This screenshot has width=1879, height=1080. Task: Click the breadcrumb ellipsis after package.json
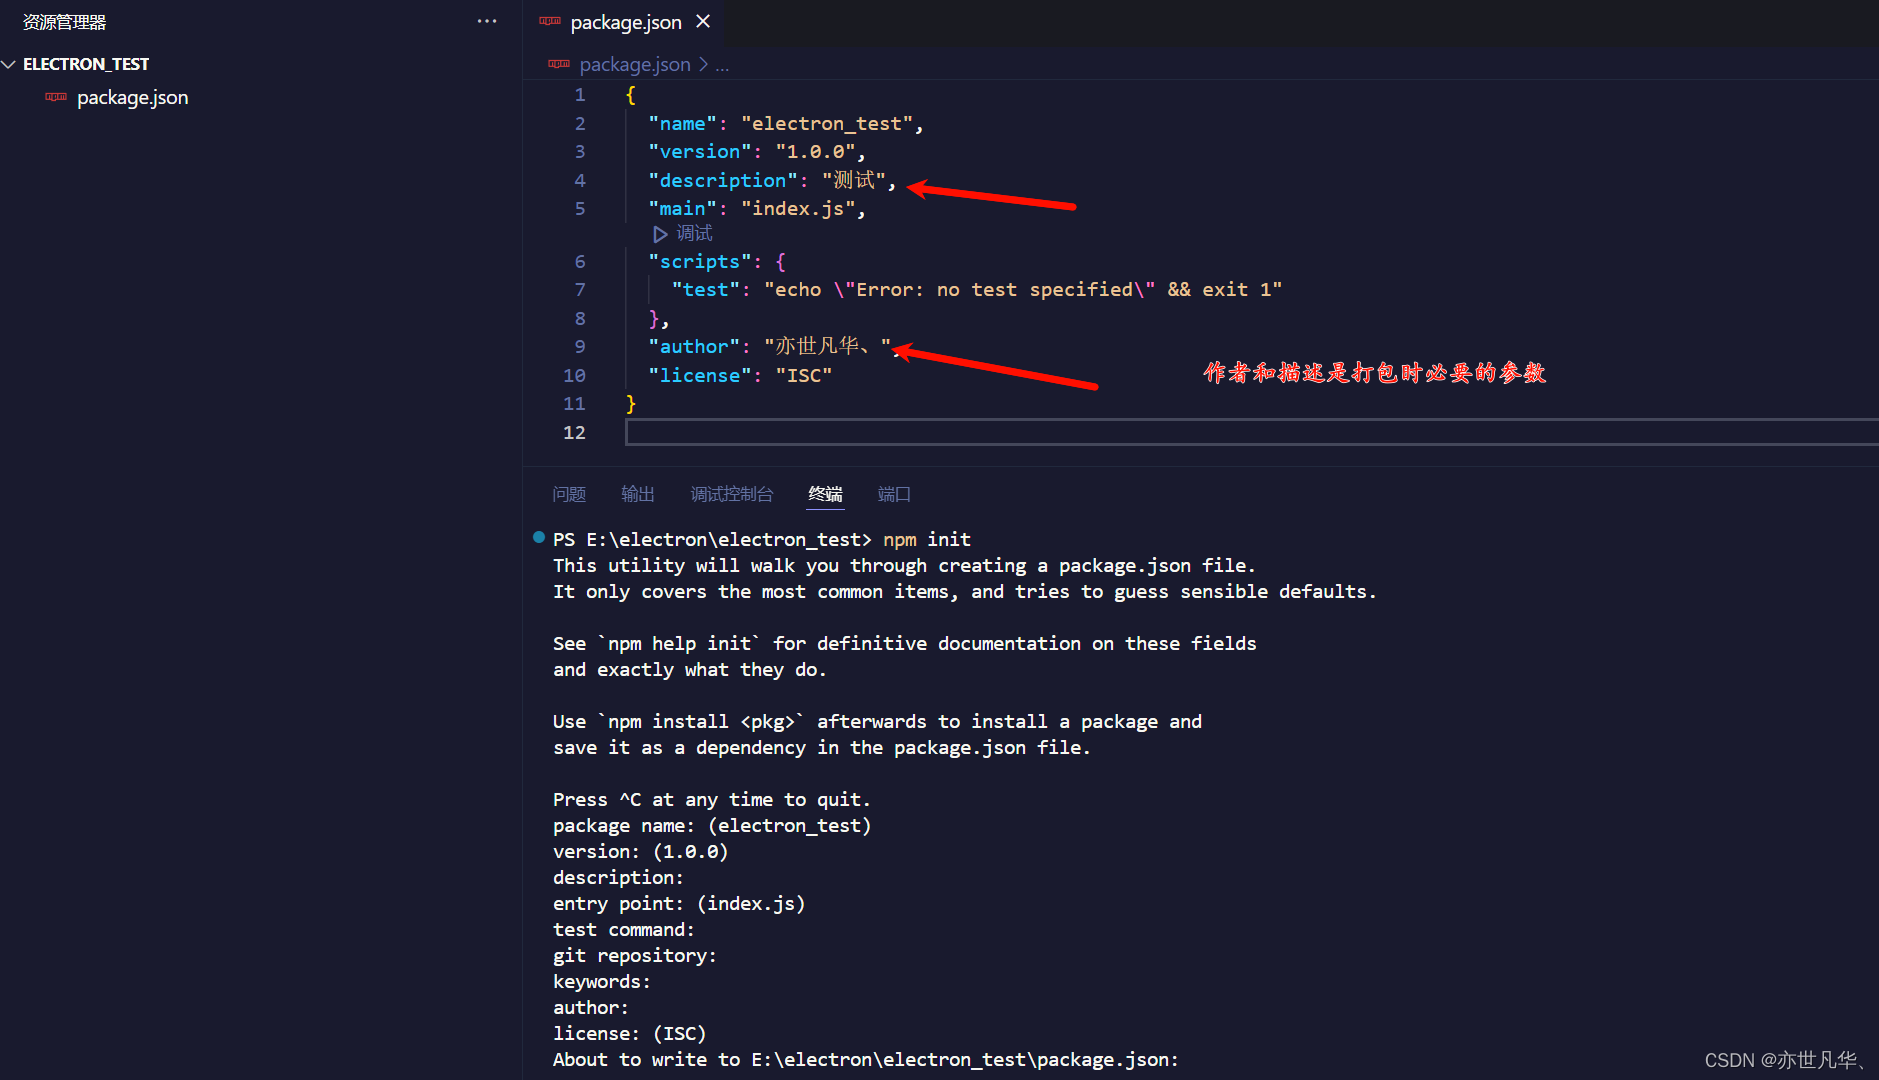point(722,65)
